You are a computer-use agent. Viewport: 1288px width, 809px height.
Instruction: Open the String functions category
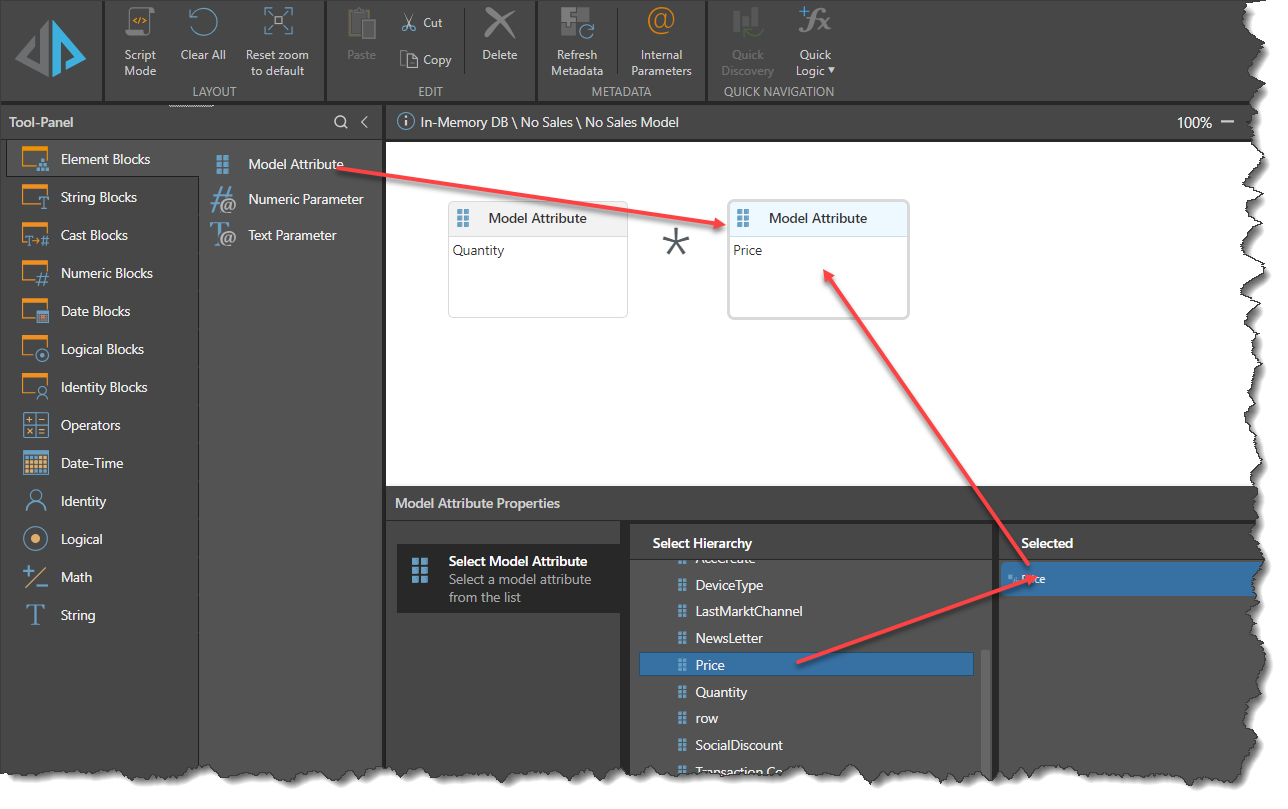coord(100,615)
